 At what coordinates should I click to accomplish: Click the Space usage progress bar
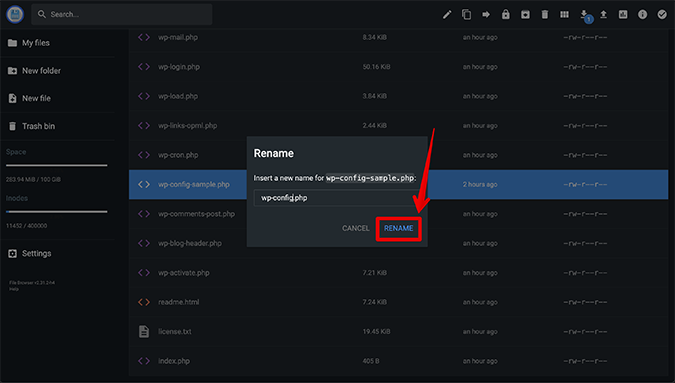coord(56,165)
